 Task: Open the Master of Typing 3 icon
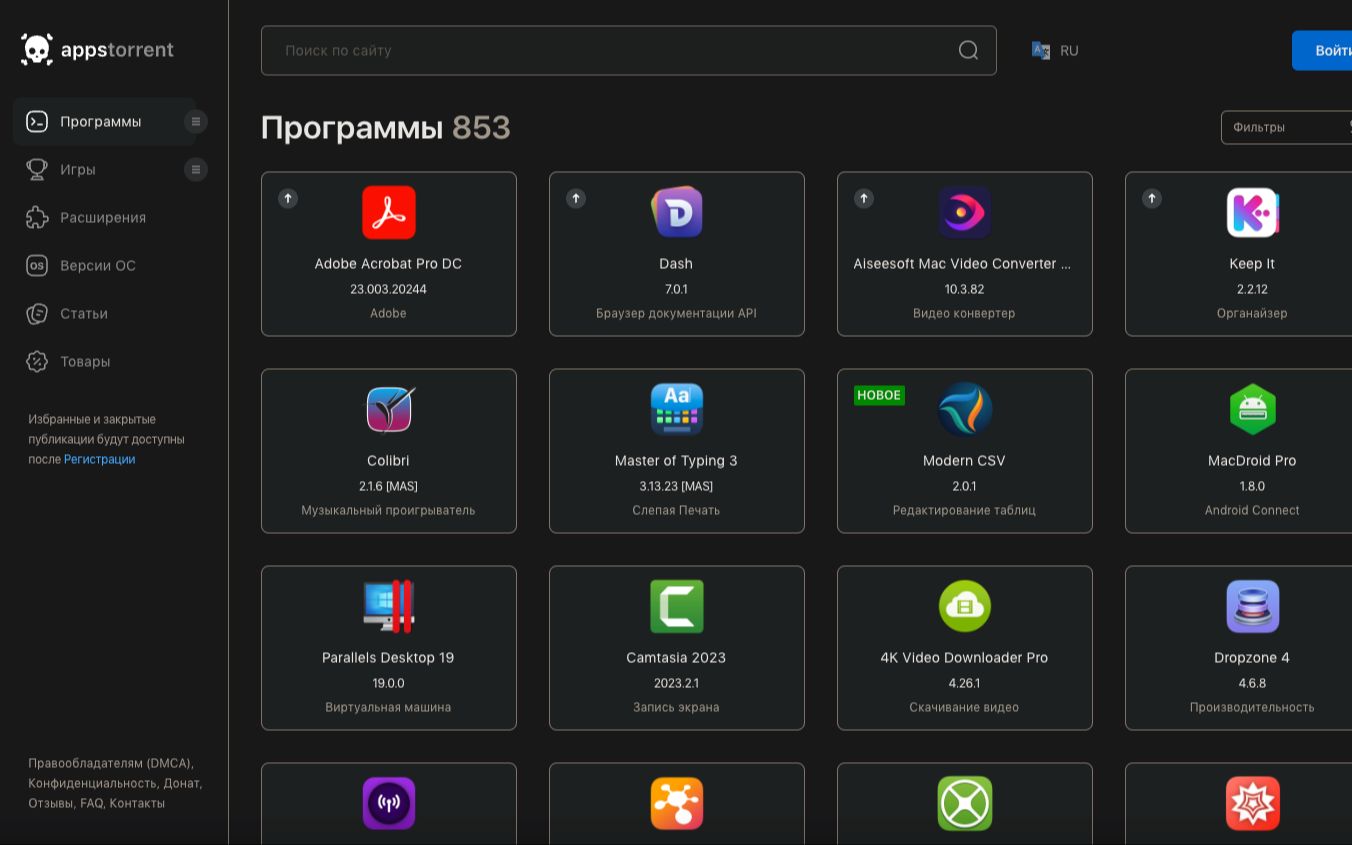click(676, 409)
